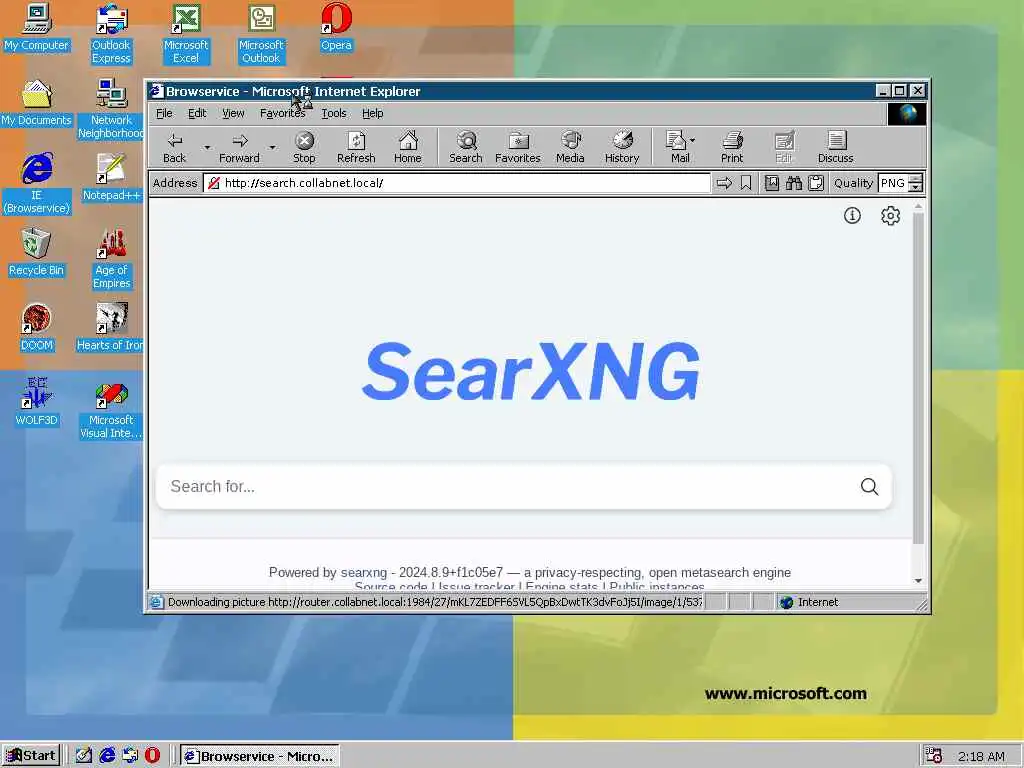This screenshot has height=768, width=1024.
Task: Open the Favorites menu
Action: tap(282, 114)
